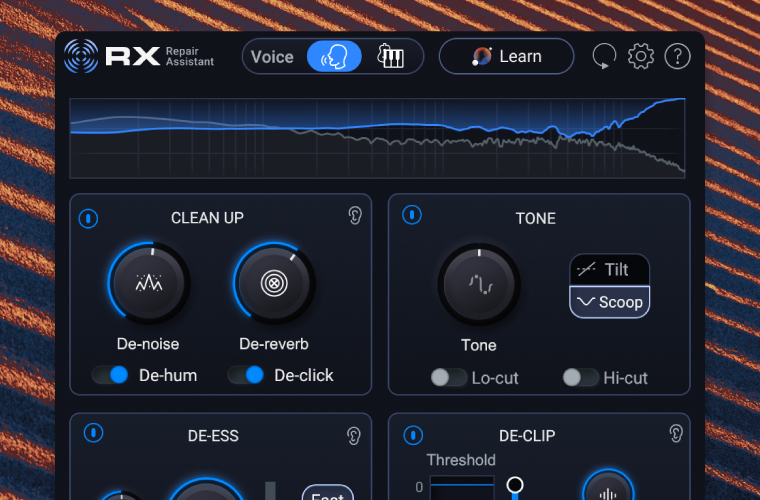The width and height of the screenshot is (760, 500).
Task: Open help via question mark icon
Action: point(677,56)
